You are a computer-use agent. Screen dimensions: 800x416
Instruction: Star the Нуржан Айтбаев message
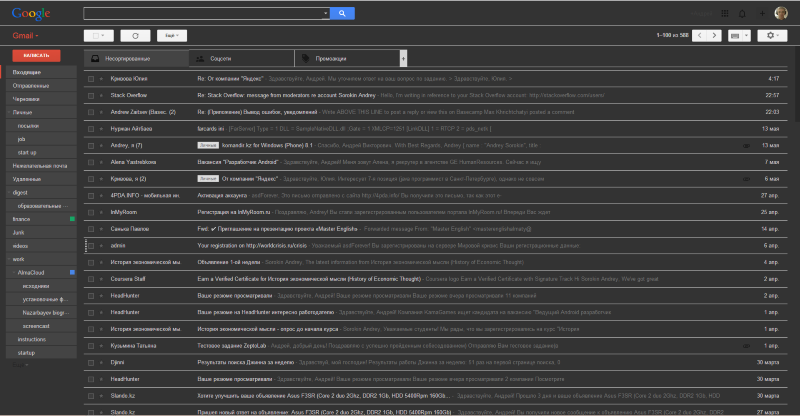pos(101,129)
